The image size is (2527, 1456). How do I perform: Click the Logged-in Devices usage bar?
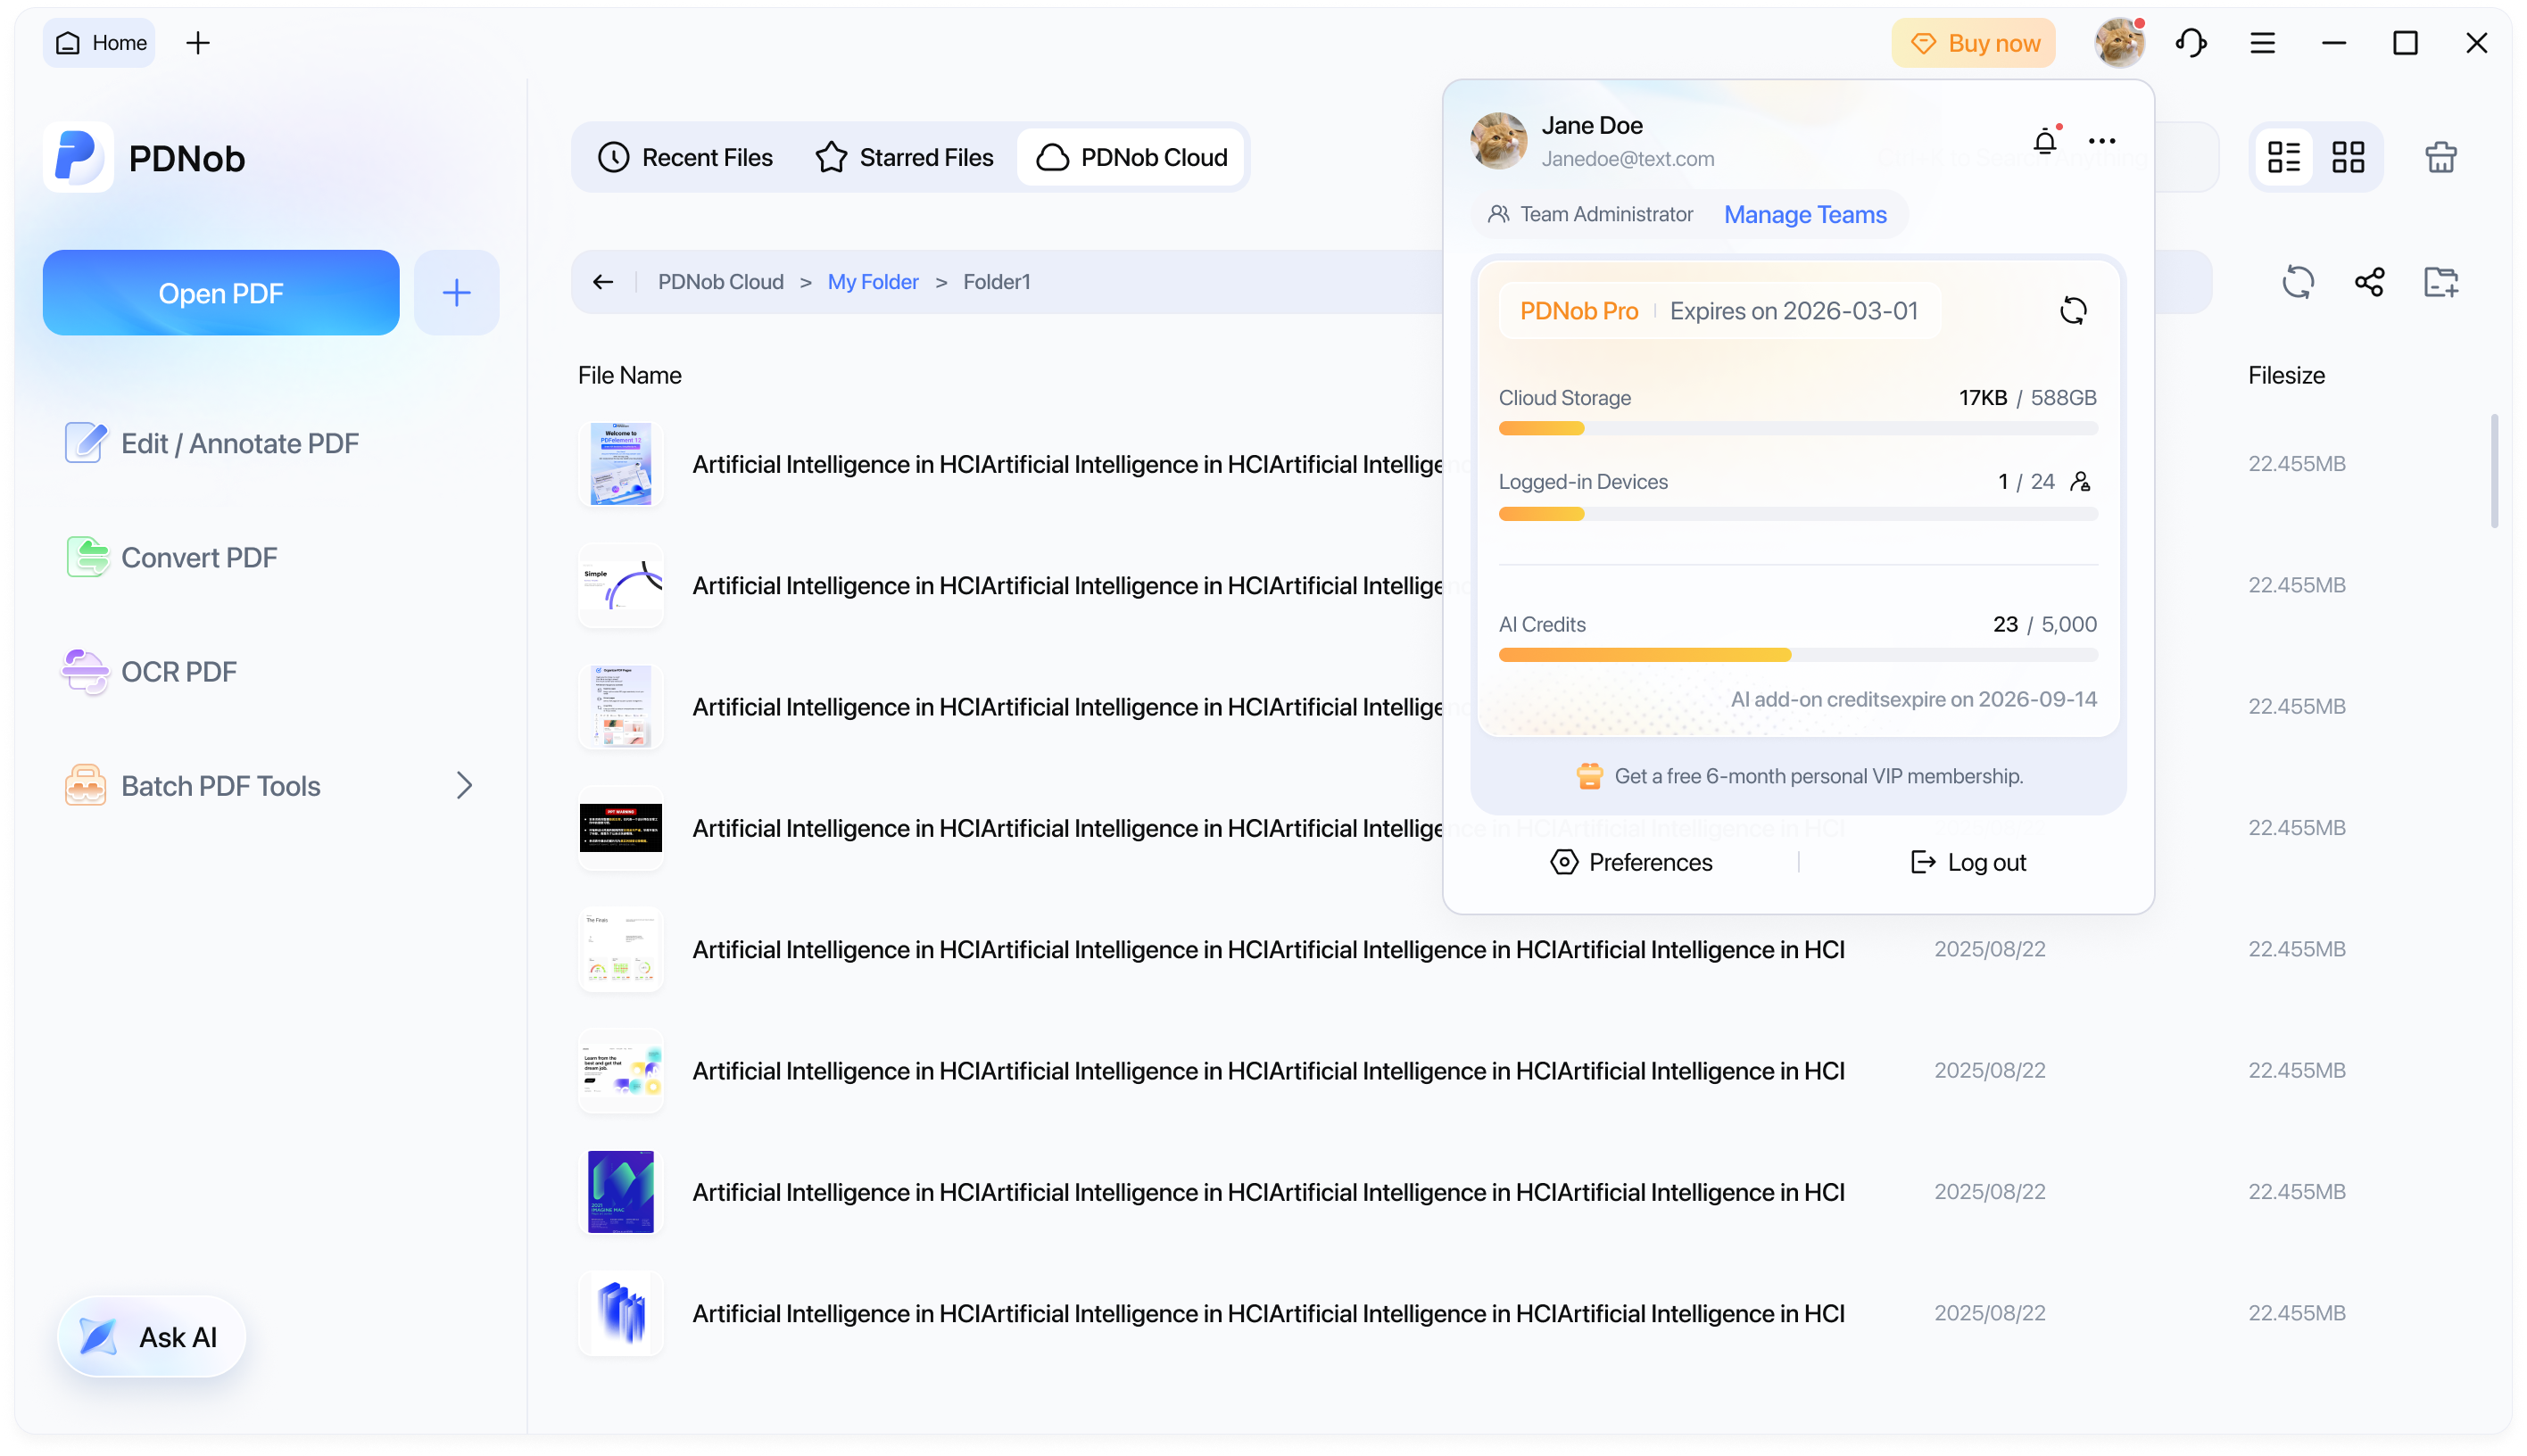tap(1798, 514)
